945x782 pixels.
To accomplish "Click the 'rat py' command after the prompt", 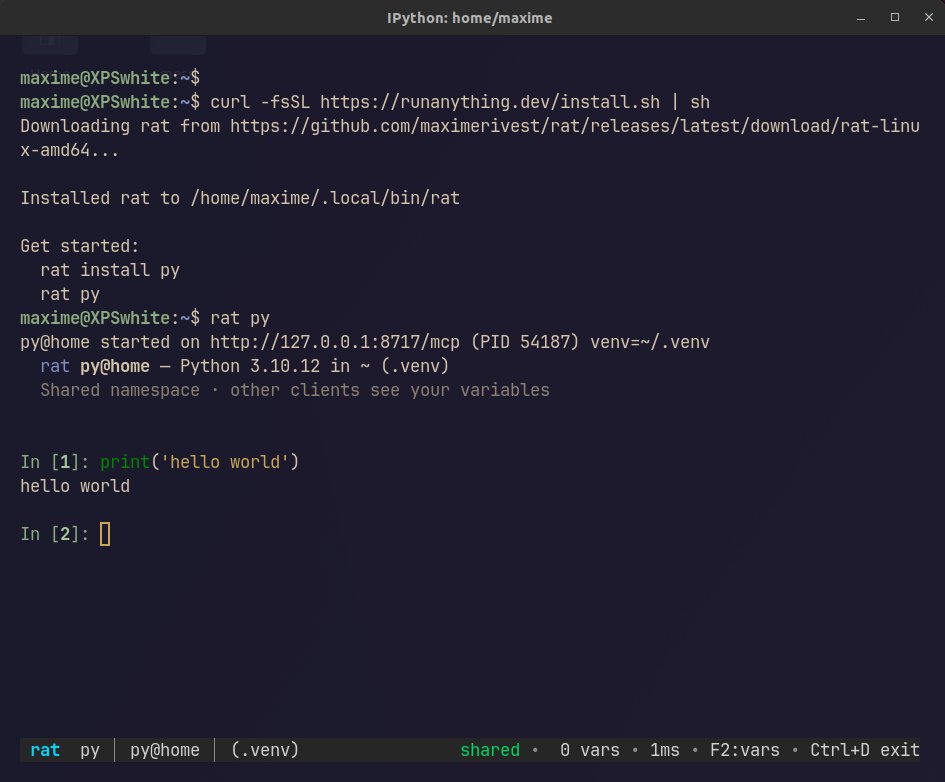I will (240, 319).
